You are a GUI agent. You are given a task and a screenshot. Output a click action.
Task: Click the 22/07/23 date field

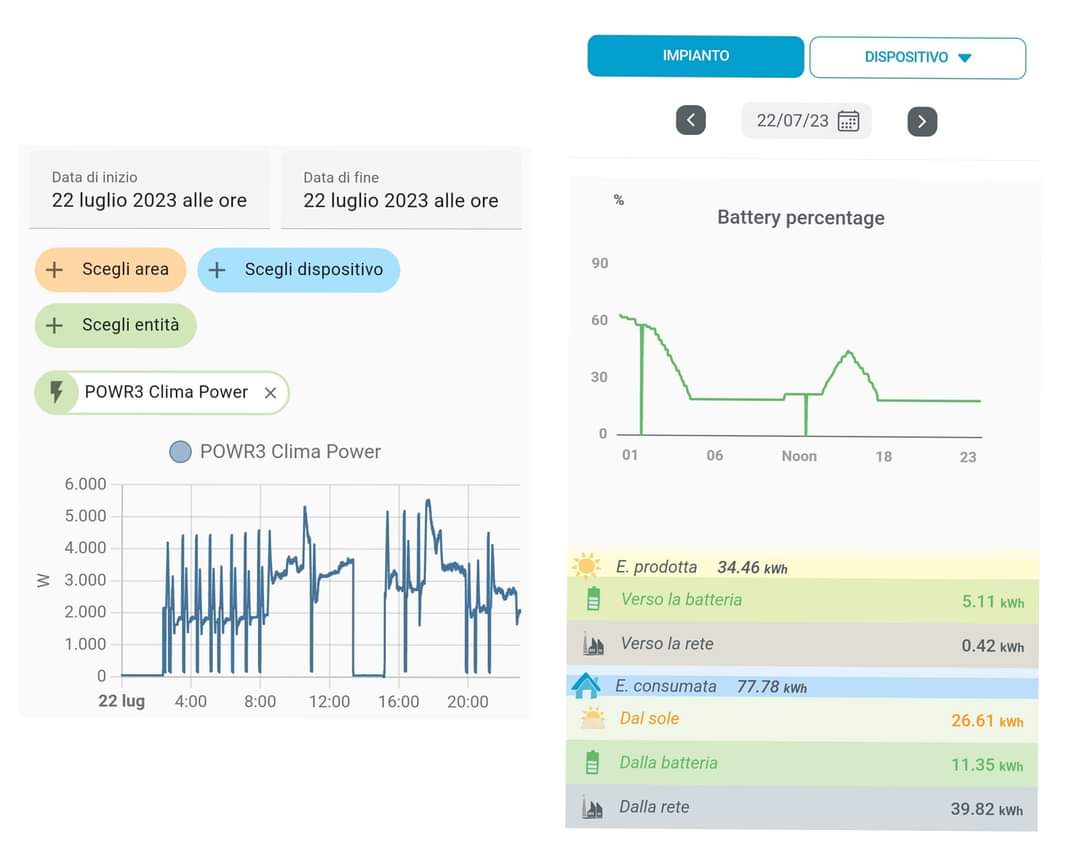pyautogui.click(x=806, y=121)
